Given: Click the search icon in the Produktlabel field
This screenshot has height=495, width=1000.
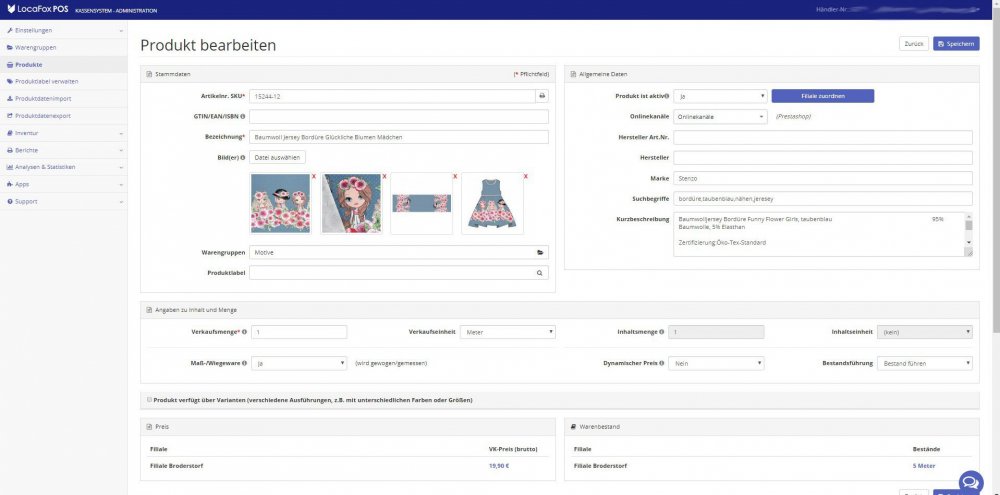Looking at the screenshot, I should [540, 273].
